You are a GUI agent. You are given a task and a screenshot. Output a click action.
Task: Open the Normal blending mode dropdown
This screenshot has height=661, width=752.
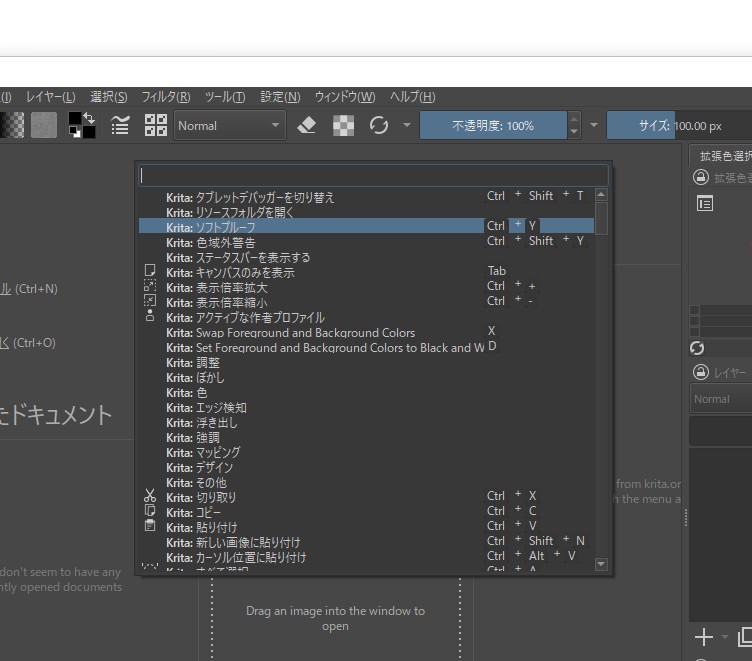click(230, 126)
